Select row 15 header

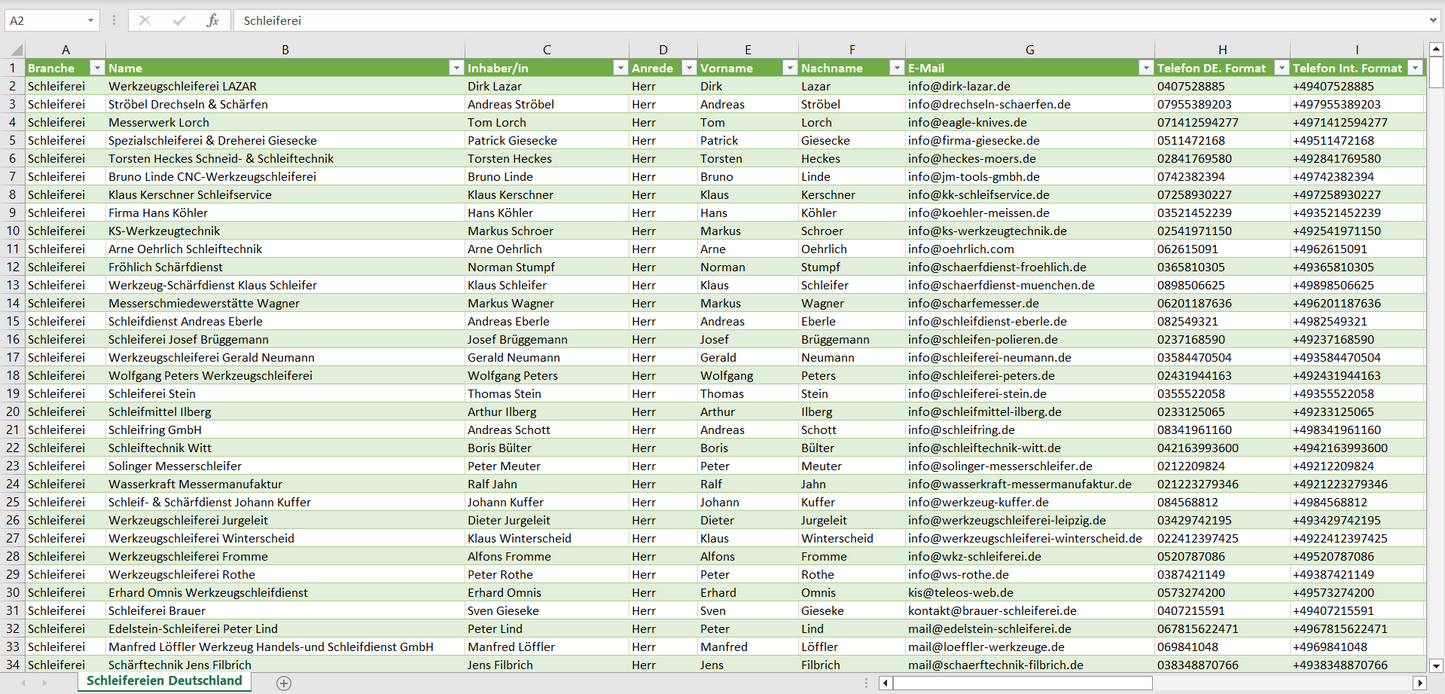tap(12, 321)
